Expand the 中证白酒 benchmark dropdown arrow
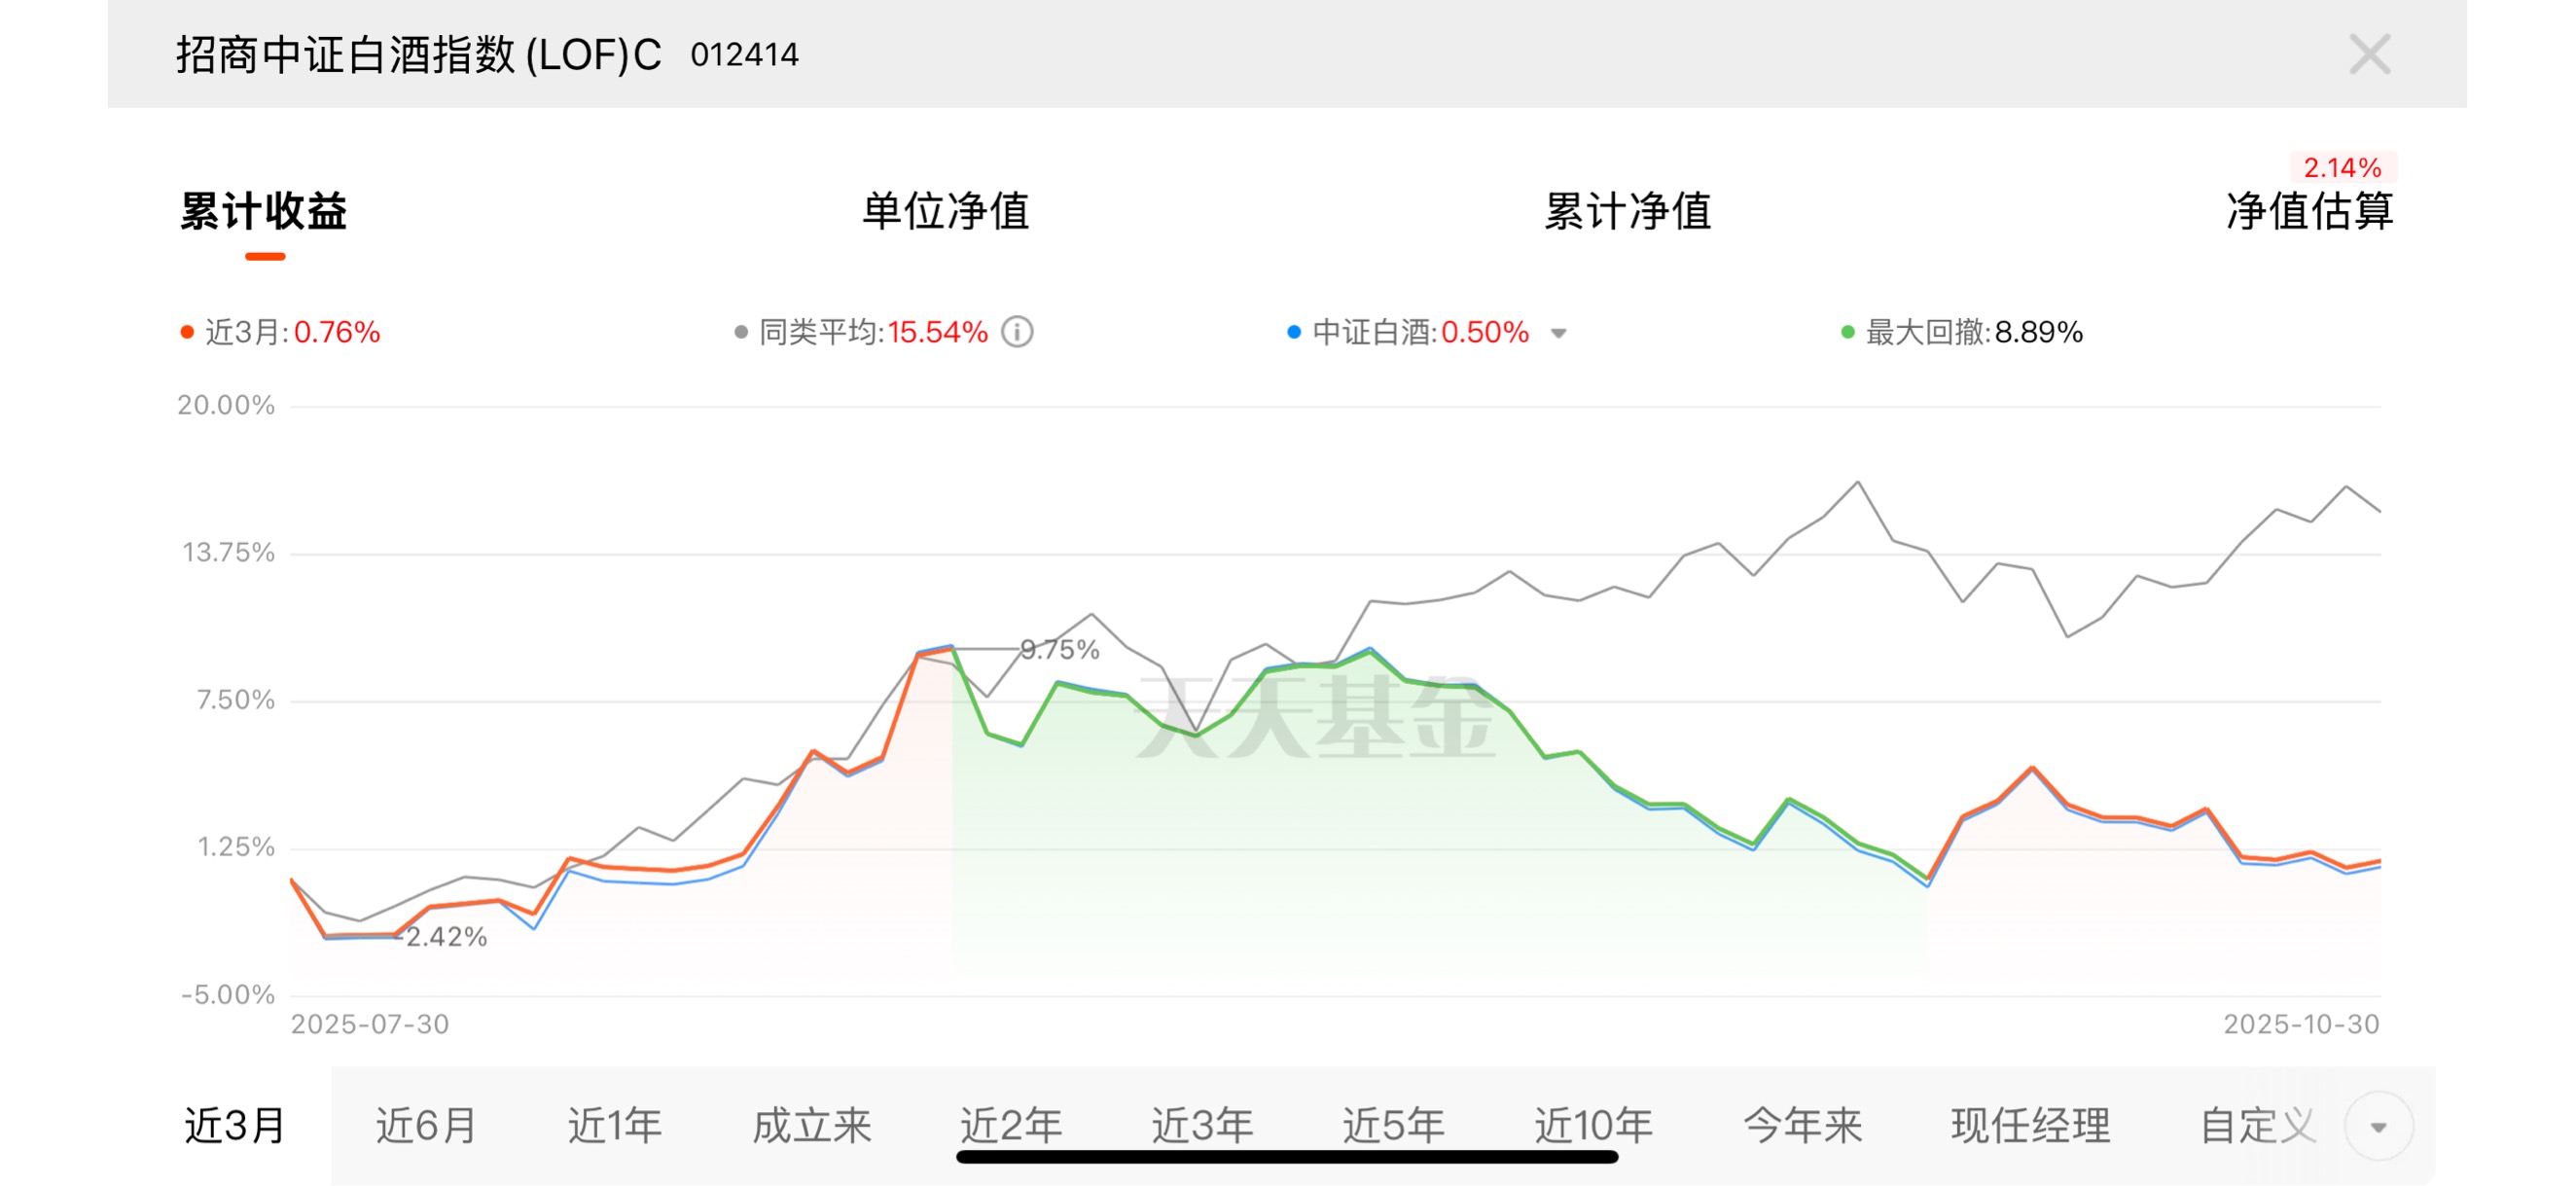Screen dimensions: 2576x1186 coord(1558,334)
